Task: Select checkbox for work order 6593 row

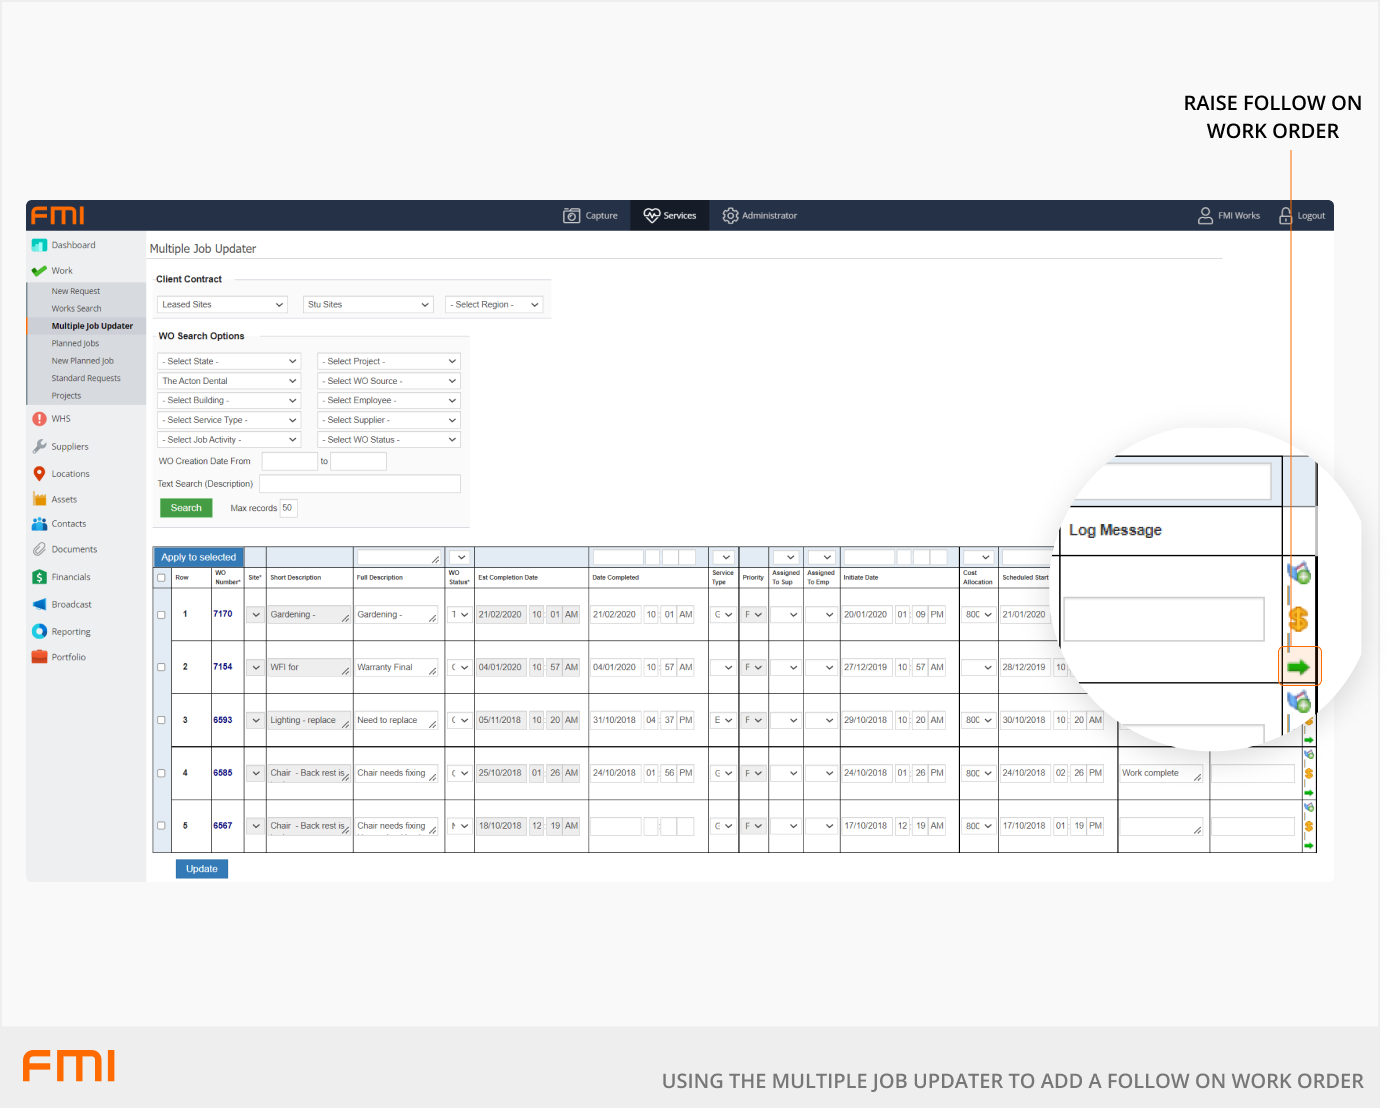Action: tap(161, 720)
